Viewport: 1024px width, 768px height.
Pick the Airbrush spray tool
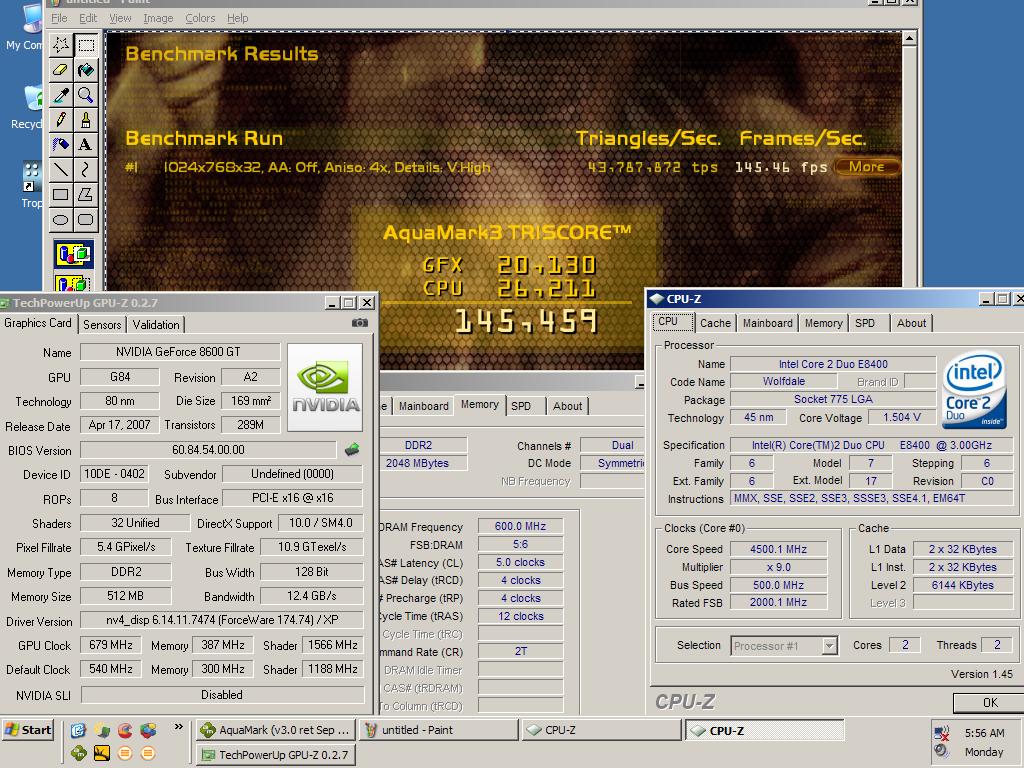click(61, 144)
